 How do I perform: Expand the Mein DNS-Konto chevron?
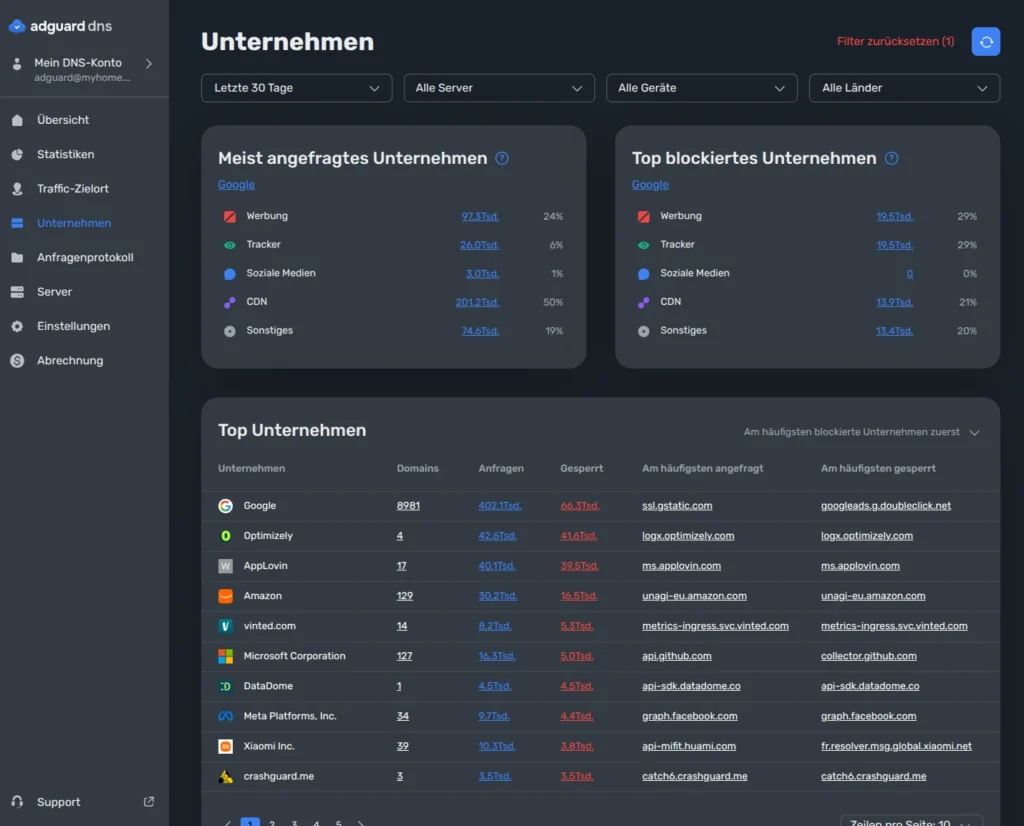click(149, 63)
